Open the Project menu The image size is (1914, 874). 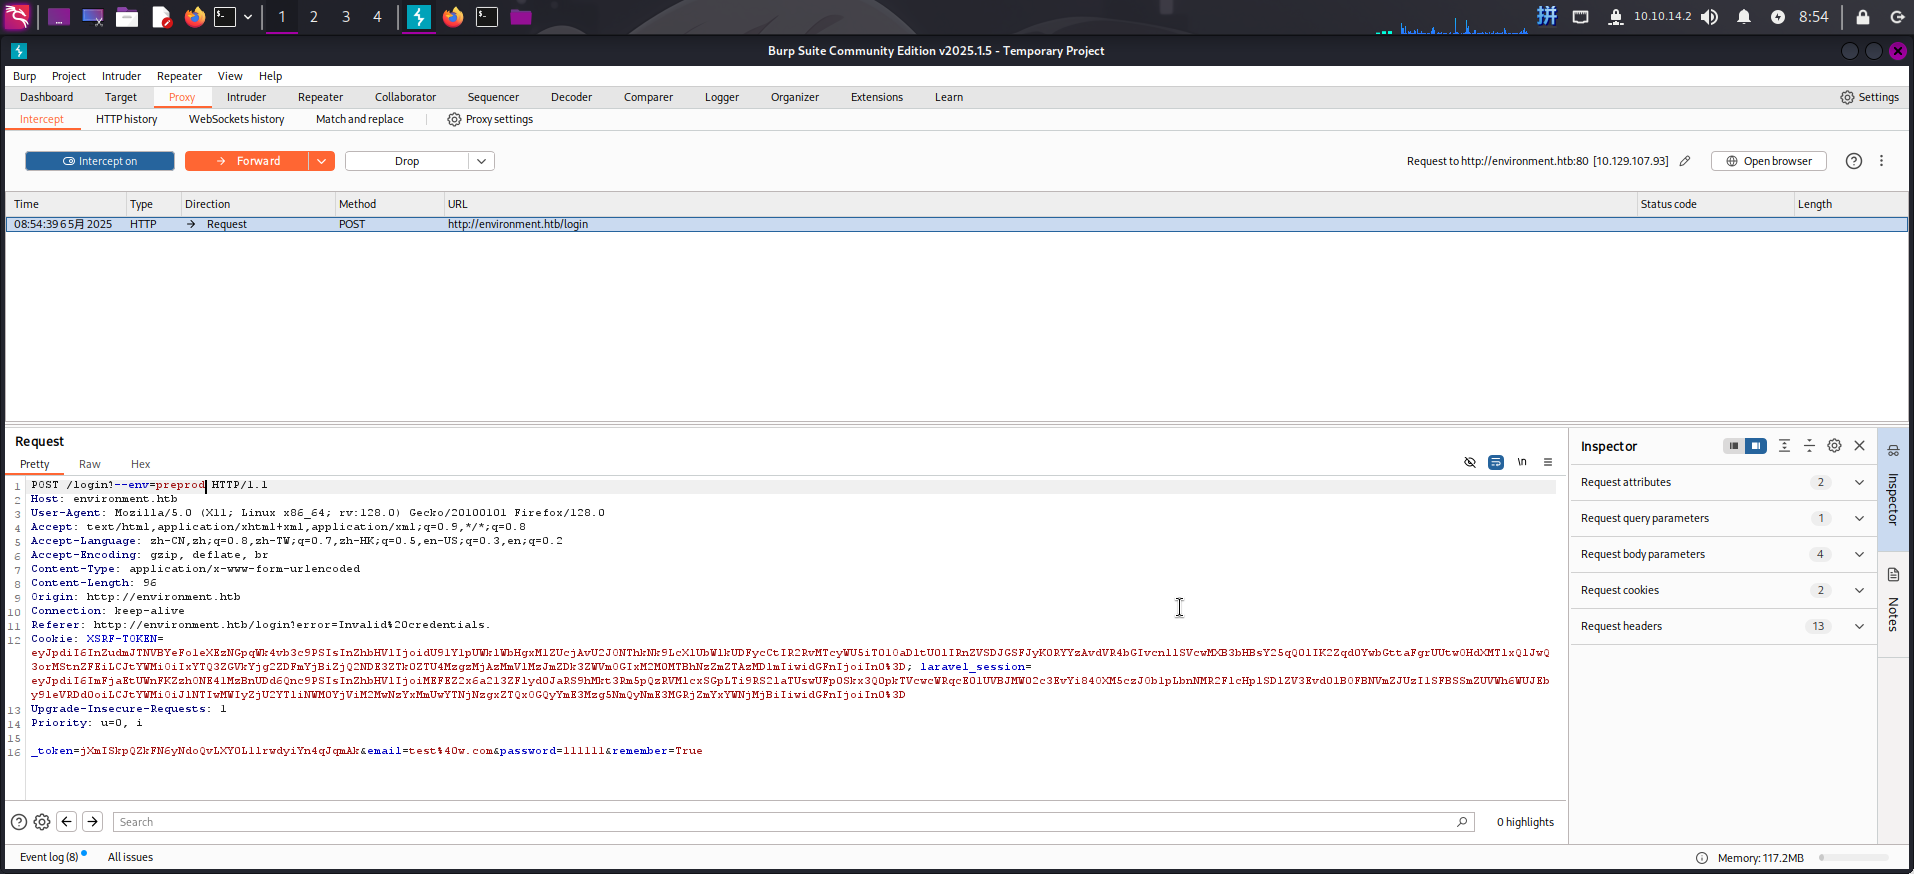pos(69,76)
